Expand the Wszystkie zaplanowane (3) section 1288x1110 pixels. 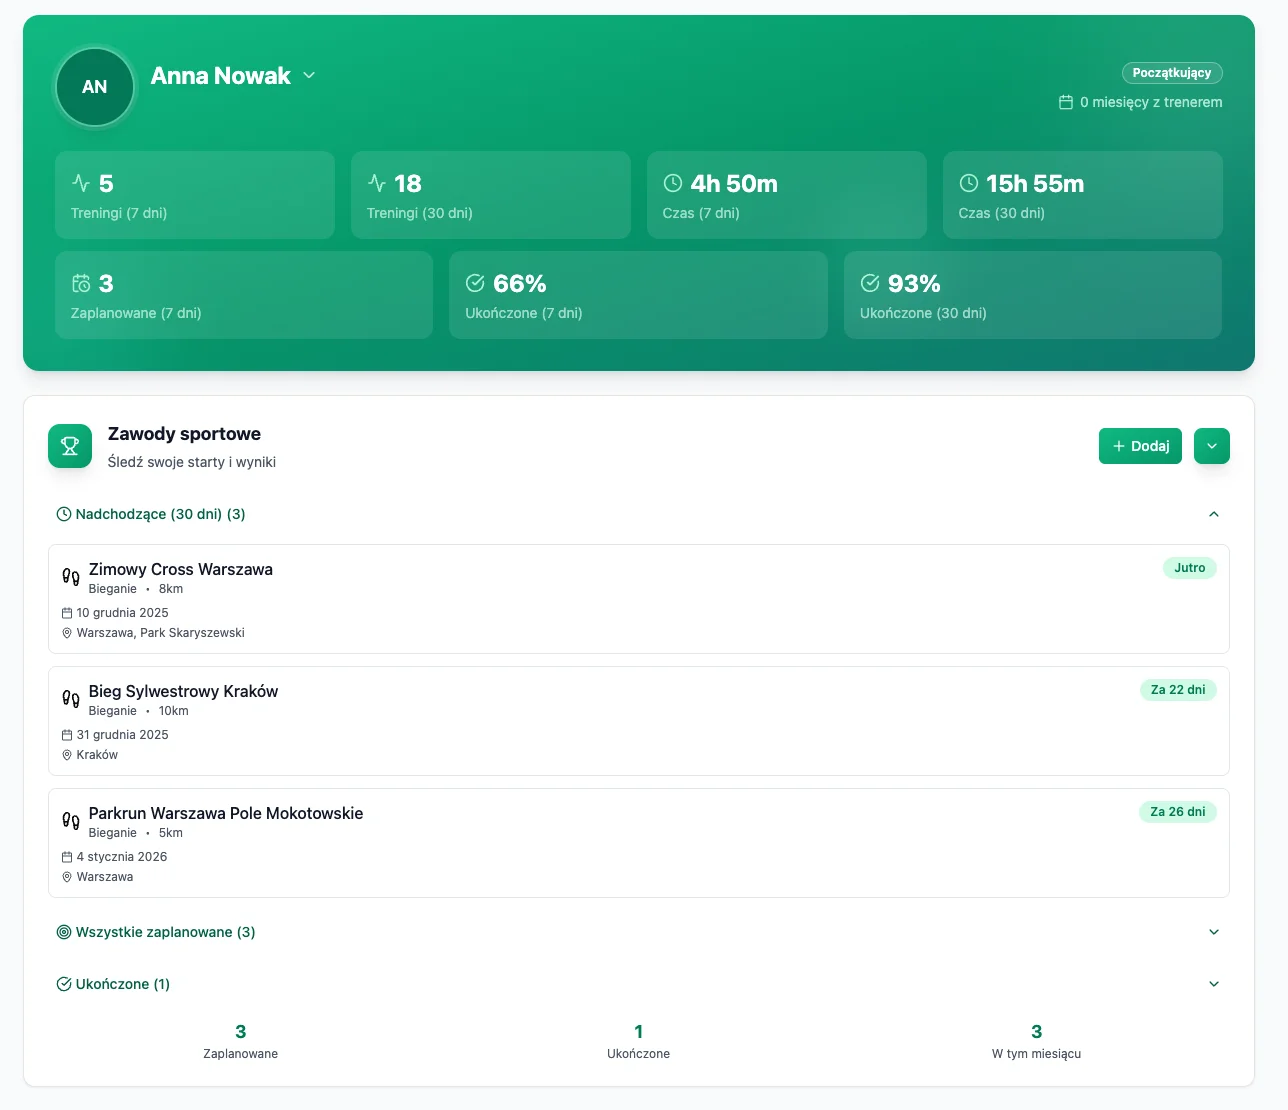tap(1213, 932)
